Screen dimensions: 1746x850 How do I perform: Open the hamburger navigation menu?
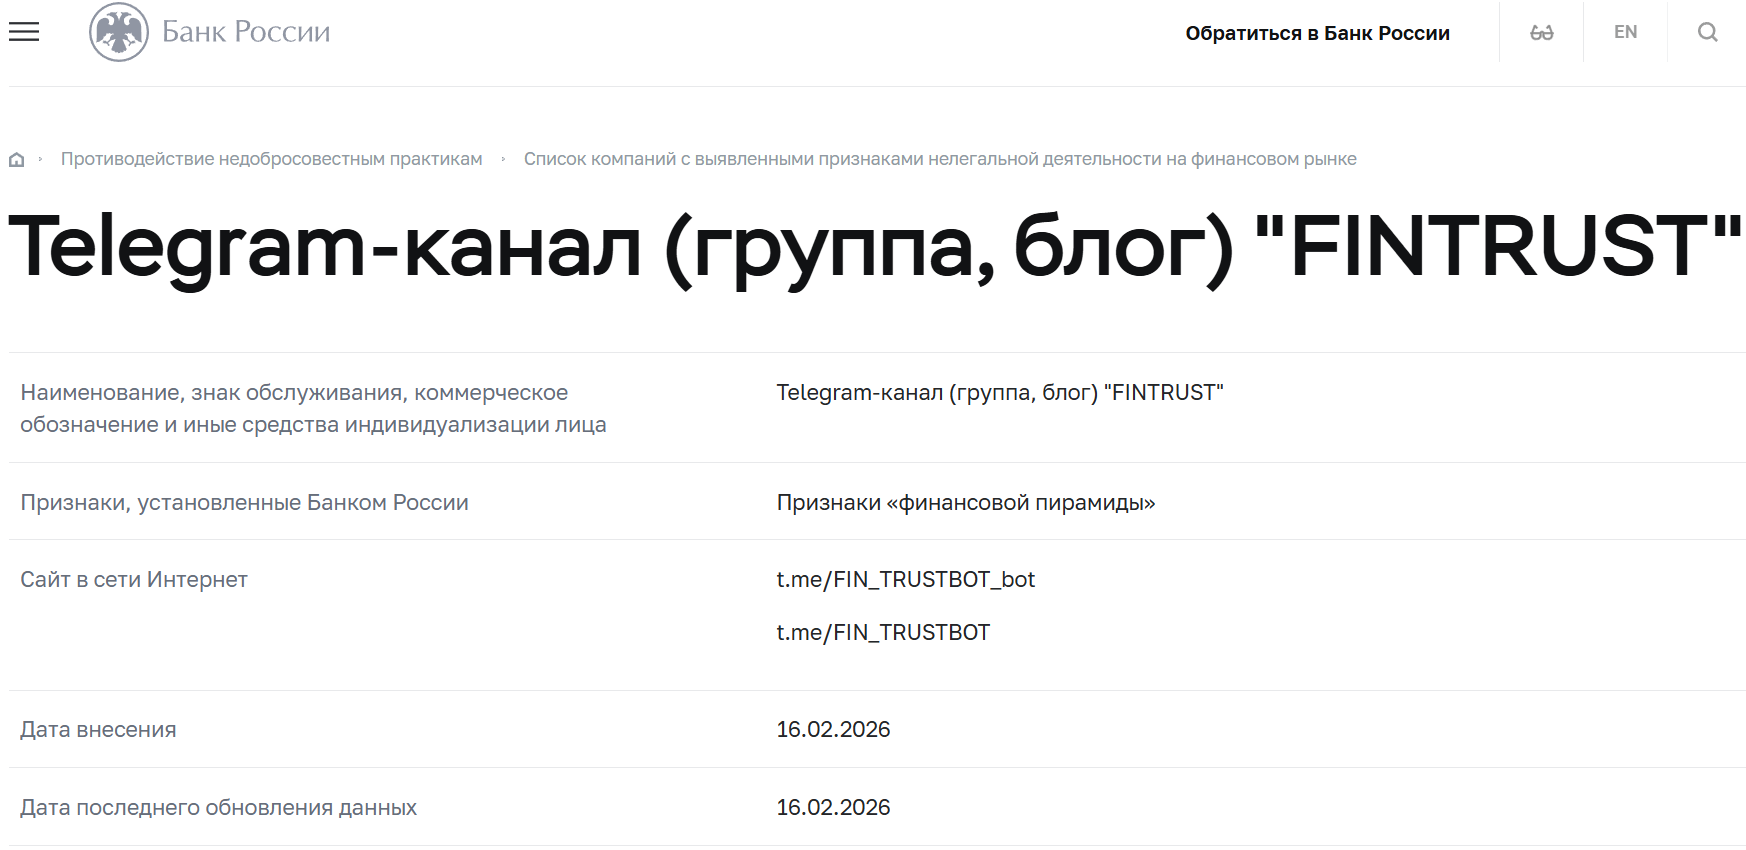24,32
